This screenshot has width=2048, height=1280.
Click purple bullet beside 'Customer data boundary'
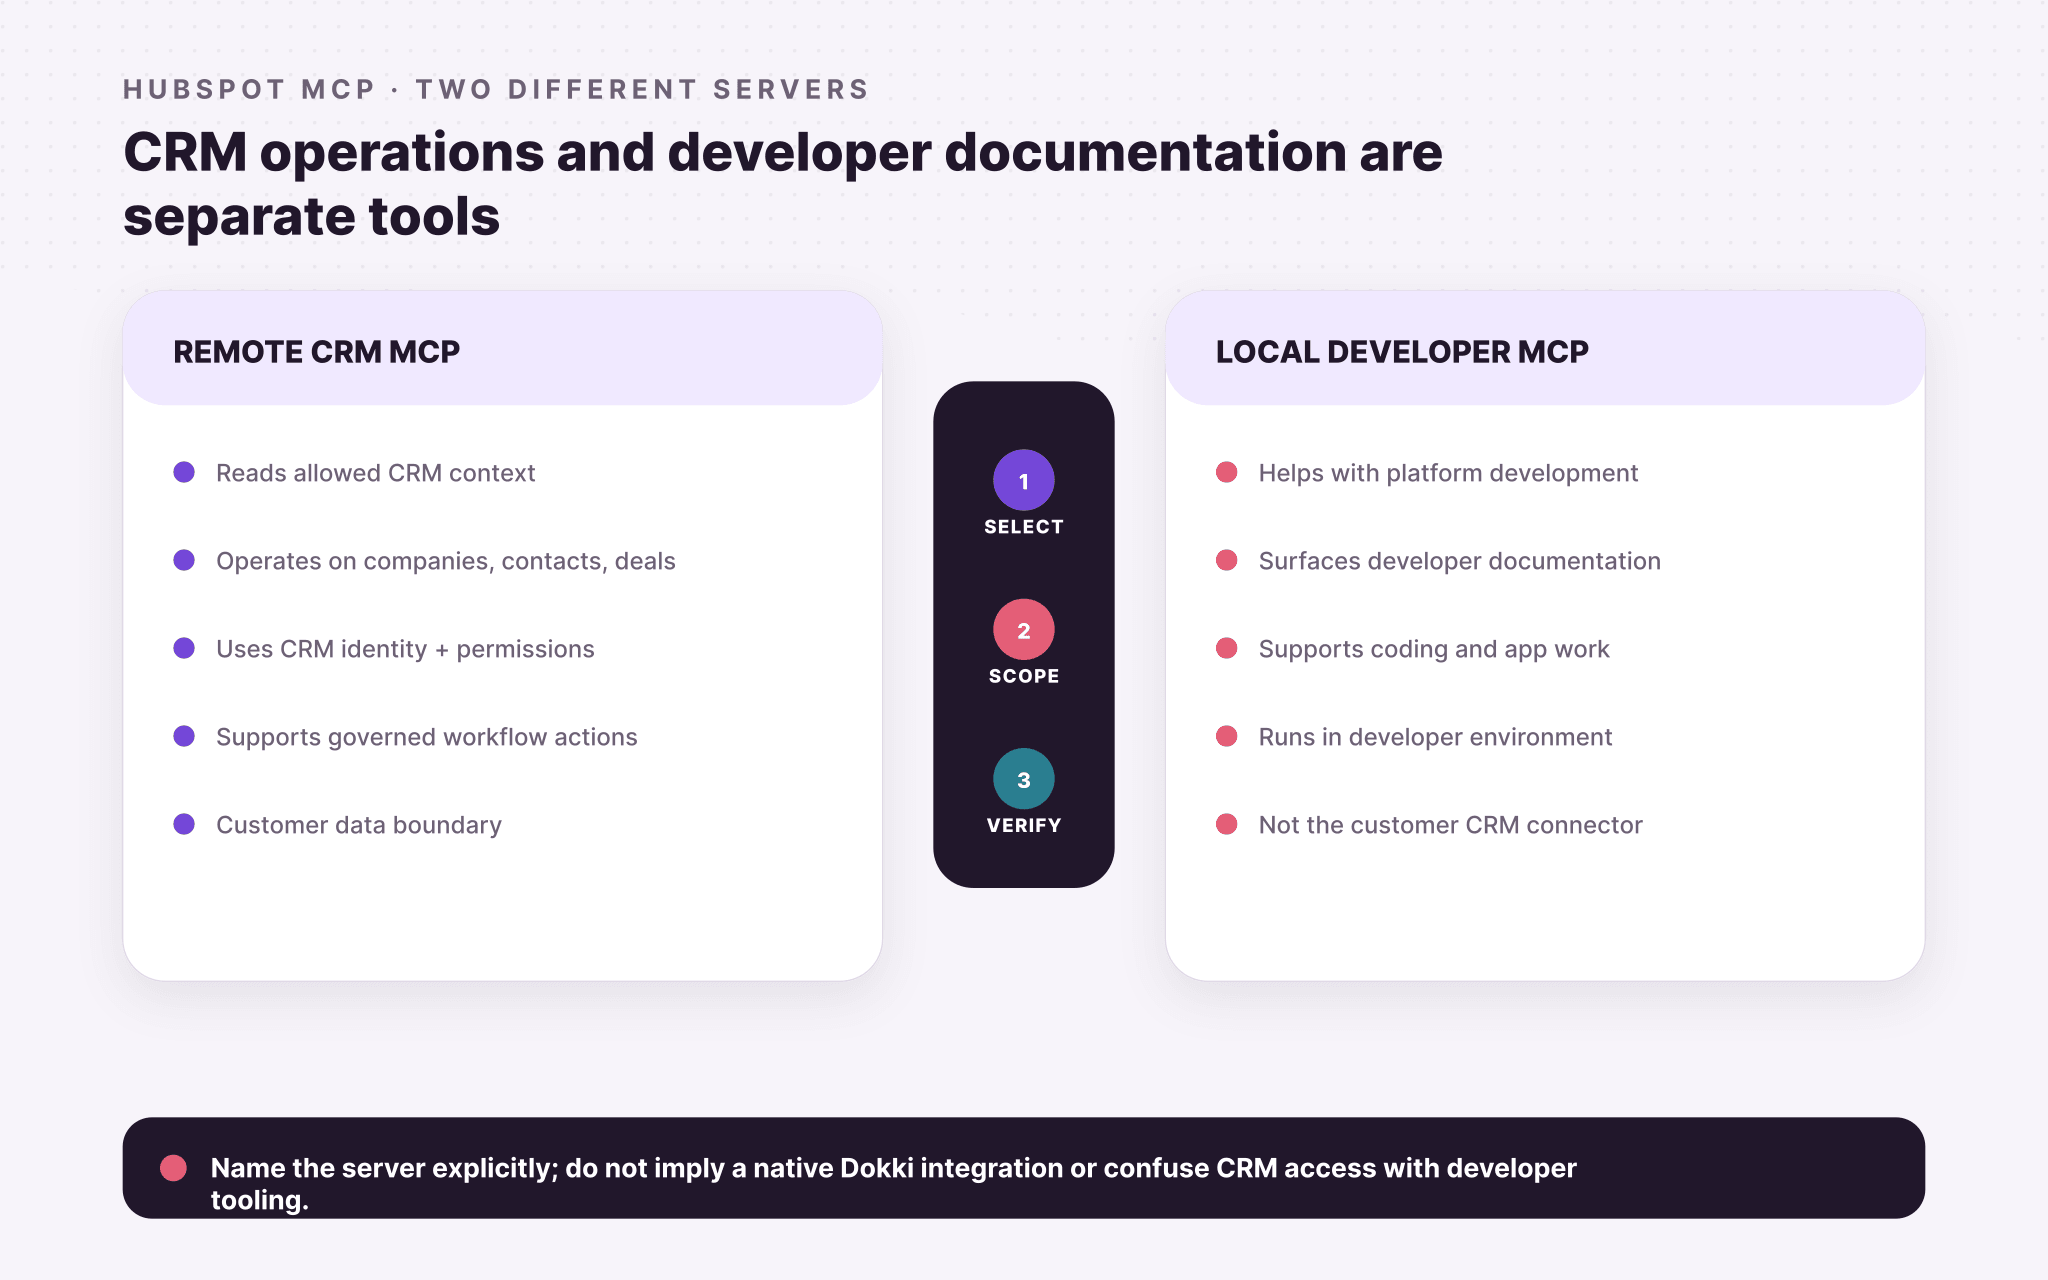[x=184, y=824]
